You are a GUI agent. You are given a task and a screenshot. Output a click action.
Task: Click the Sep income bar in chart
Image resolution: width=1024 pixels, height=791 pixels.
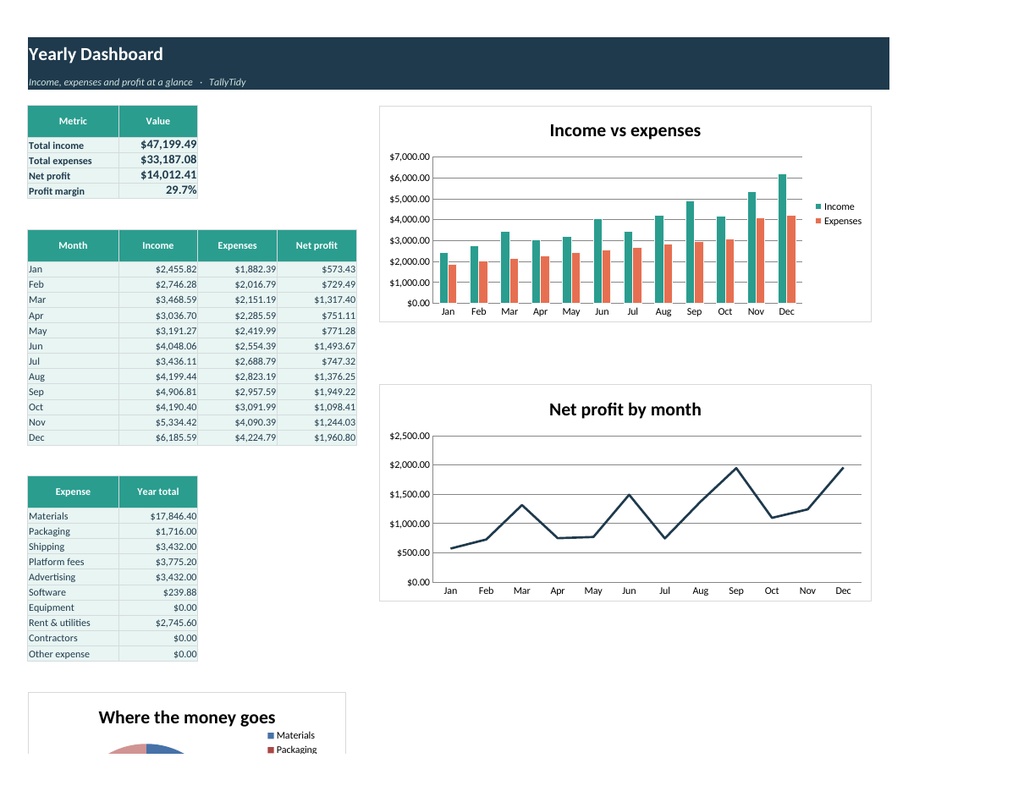click(x=690, y=252)
